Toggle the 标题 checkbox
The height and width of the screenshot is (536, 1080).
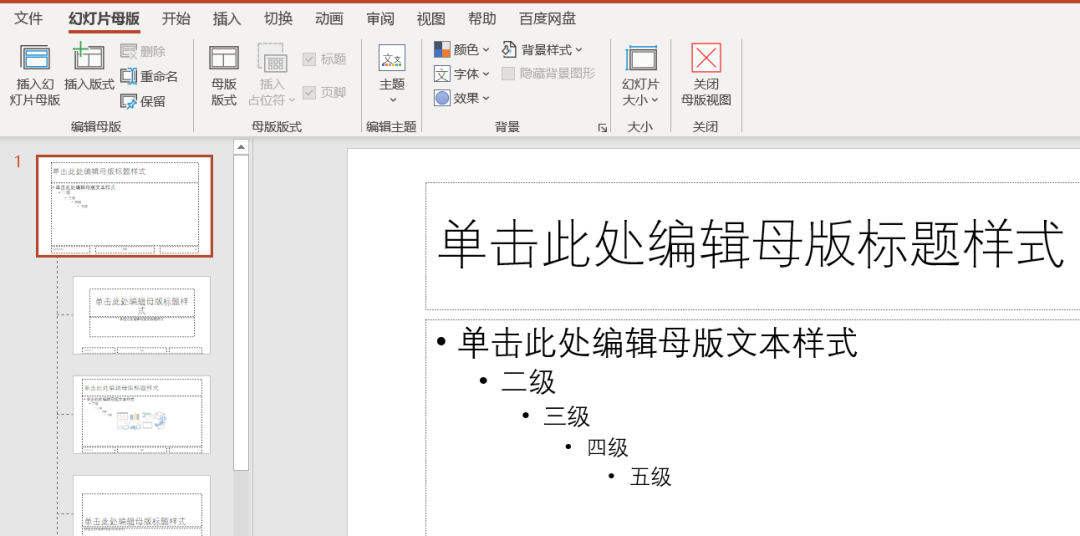pyautogui.click(x=310, y=59)
